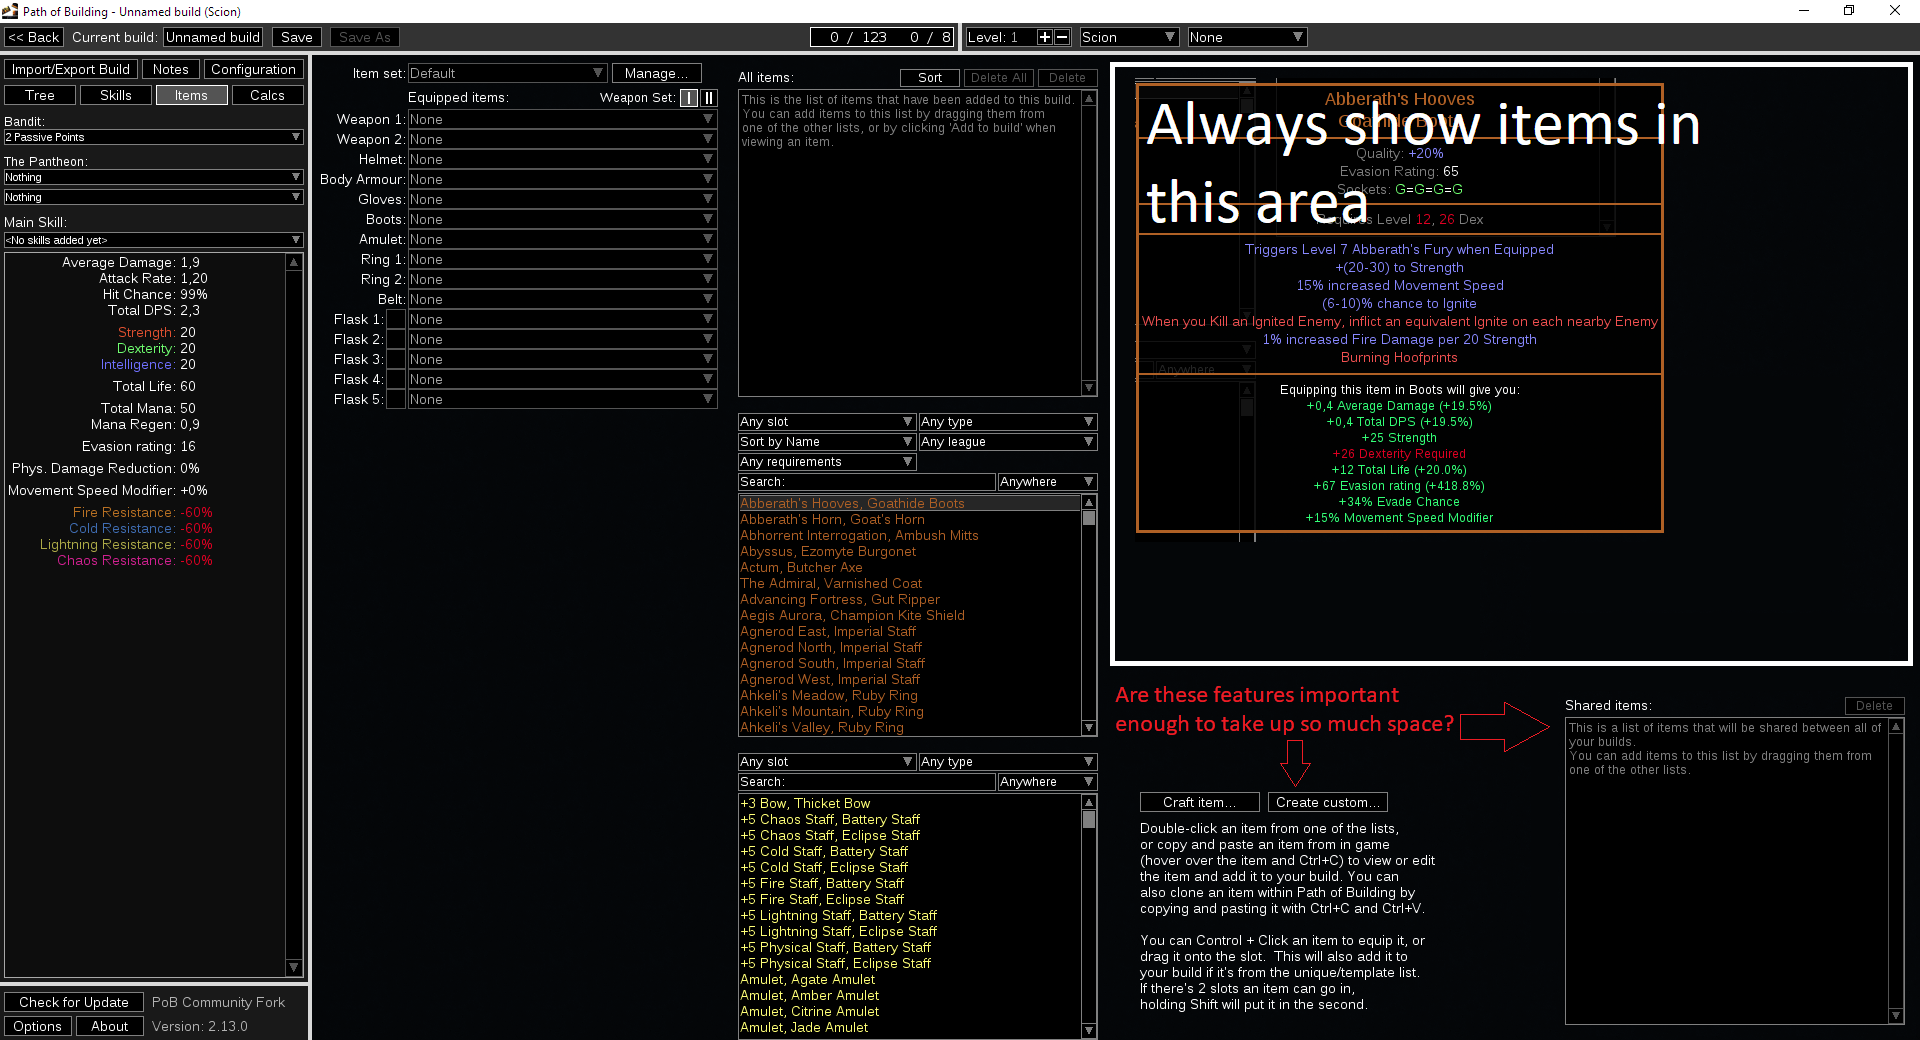
Task: Switch to weapon set II
Action: (709, 97)
